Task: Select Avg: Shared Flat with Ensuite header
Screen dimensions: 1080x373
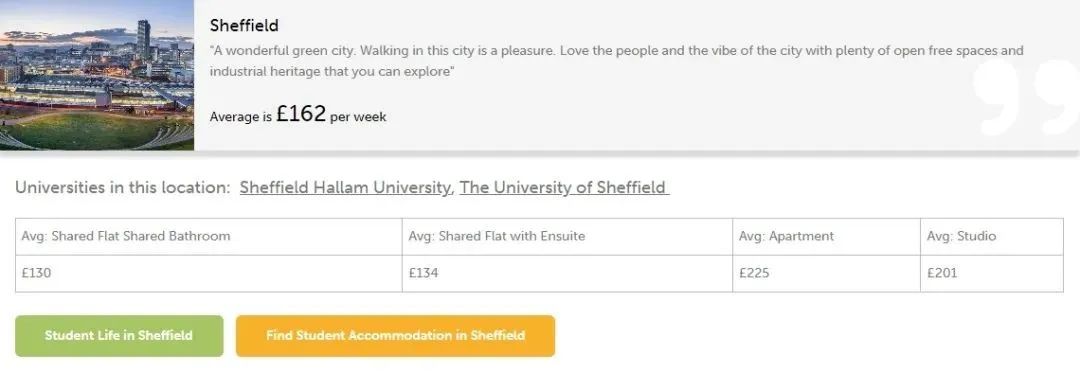Action: pyautogui.click(x=568, y=237)
